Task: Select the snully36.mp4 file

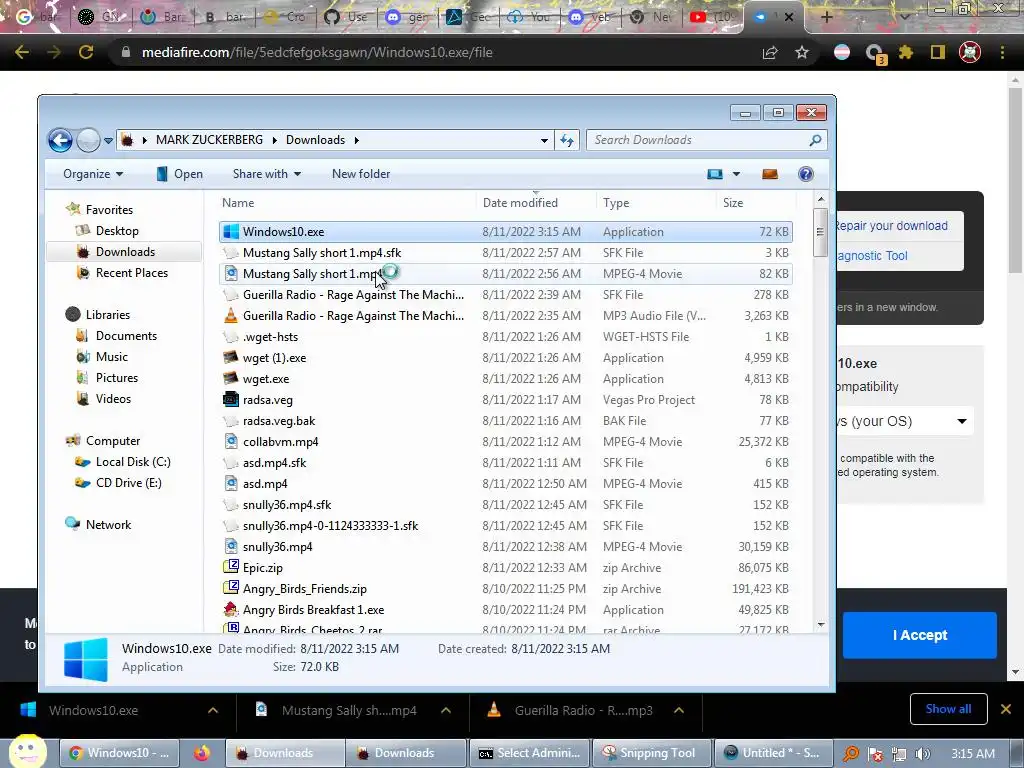Action: tap(277, 547)
